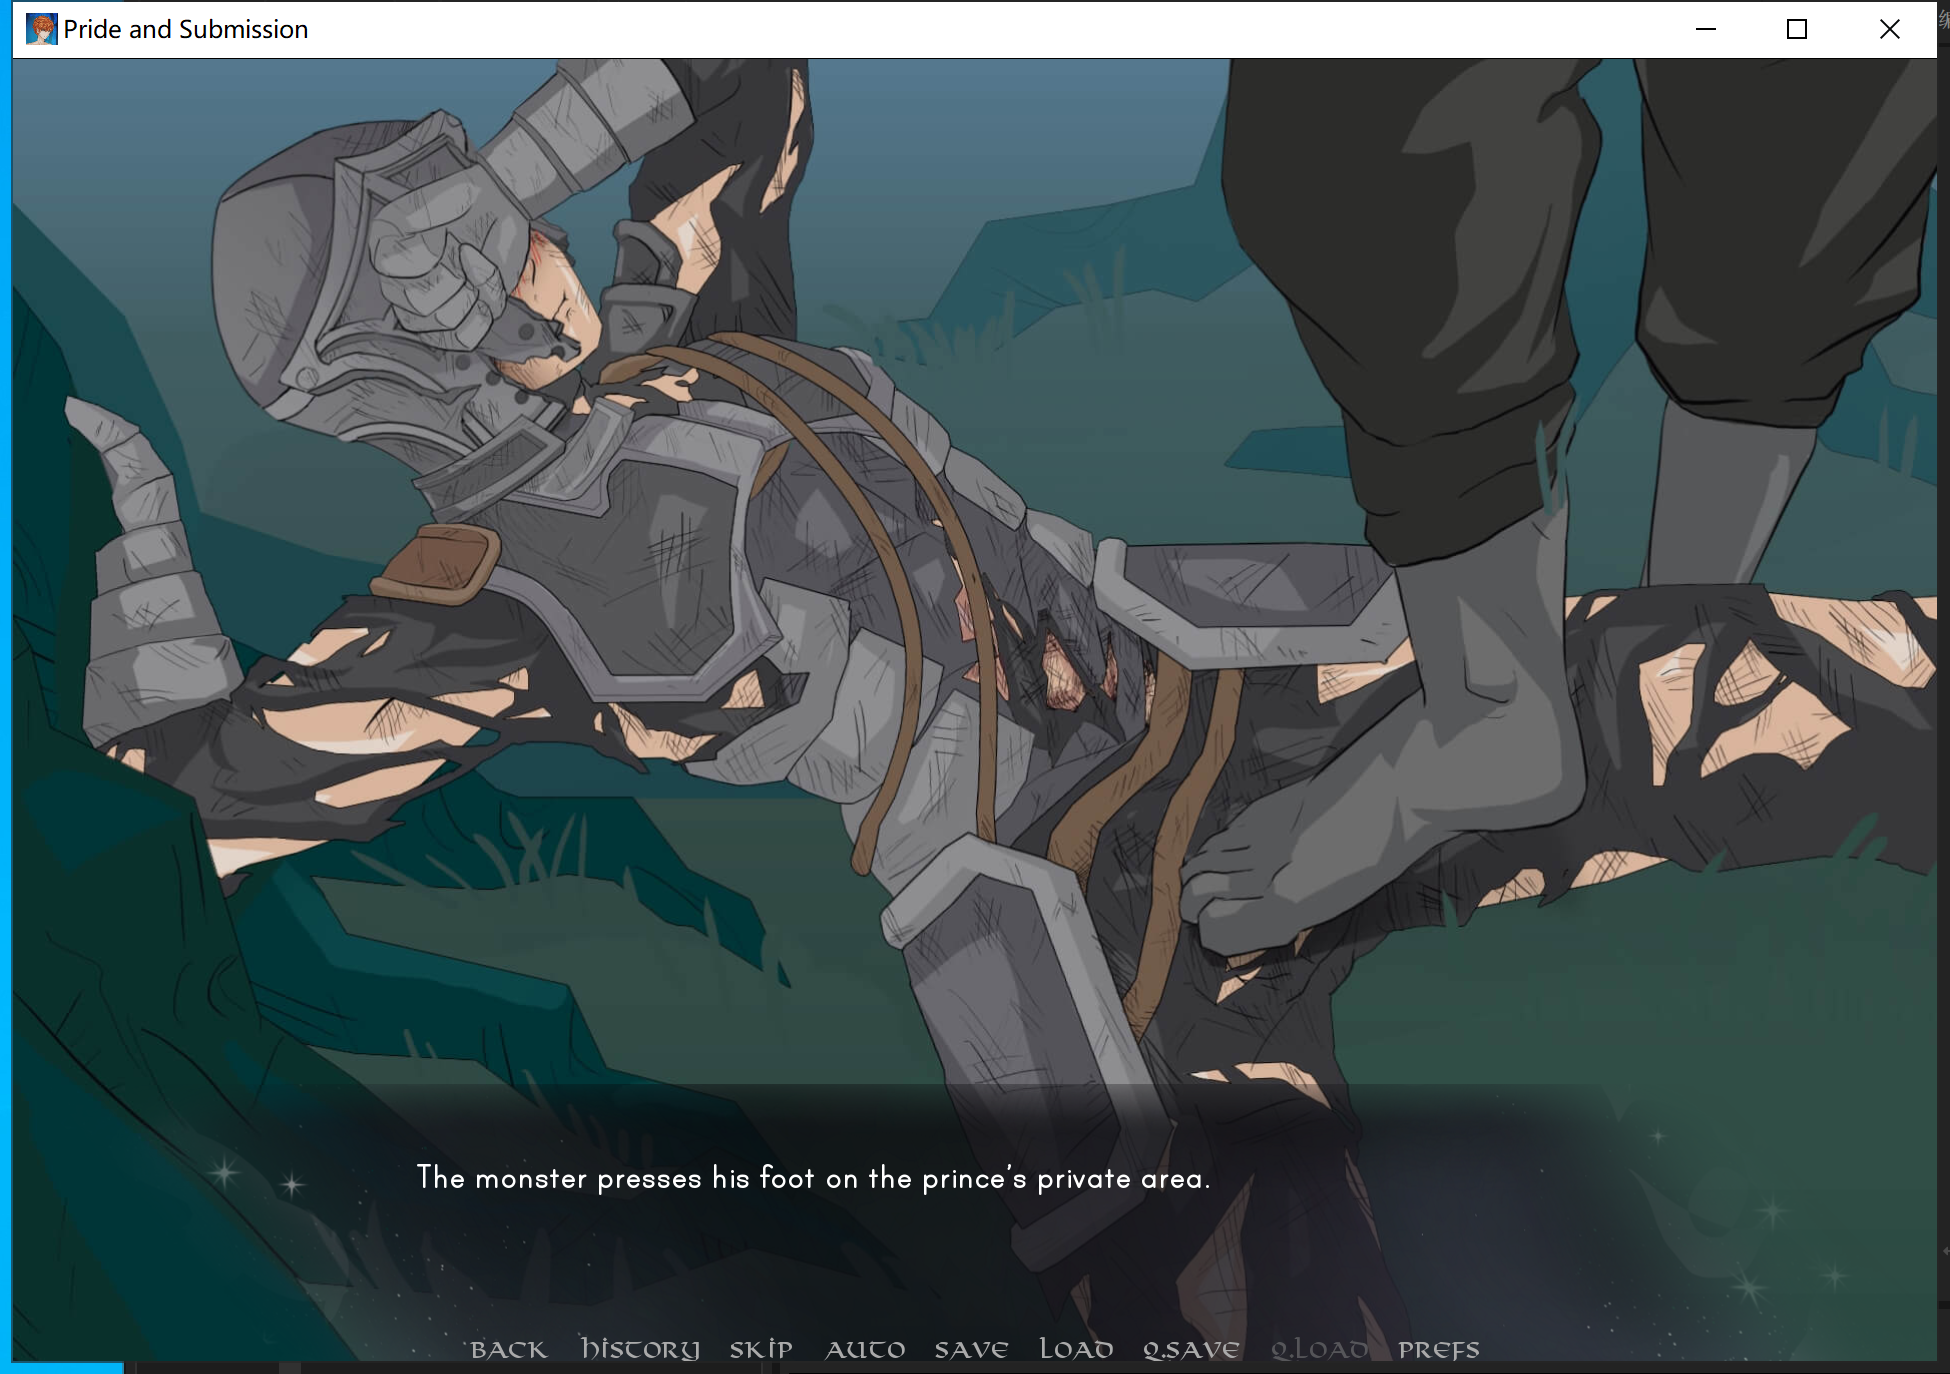
Task: Minimize the game window
Action: coord(1706,29)
